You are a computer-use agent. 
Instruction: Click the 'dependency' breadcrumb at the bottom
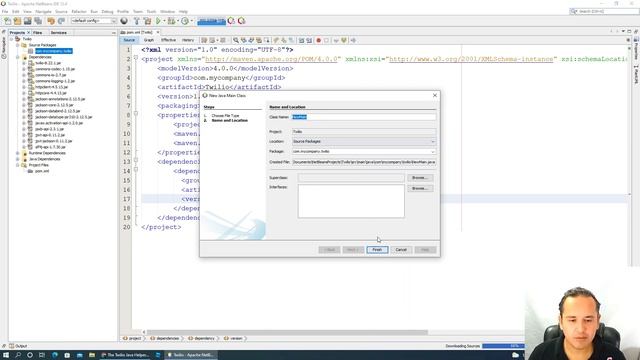tap(204, 338)
